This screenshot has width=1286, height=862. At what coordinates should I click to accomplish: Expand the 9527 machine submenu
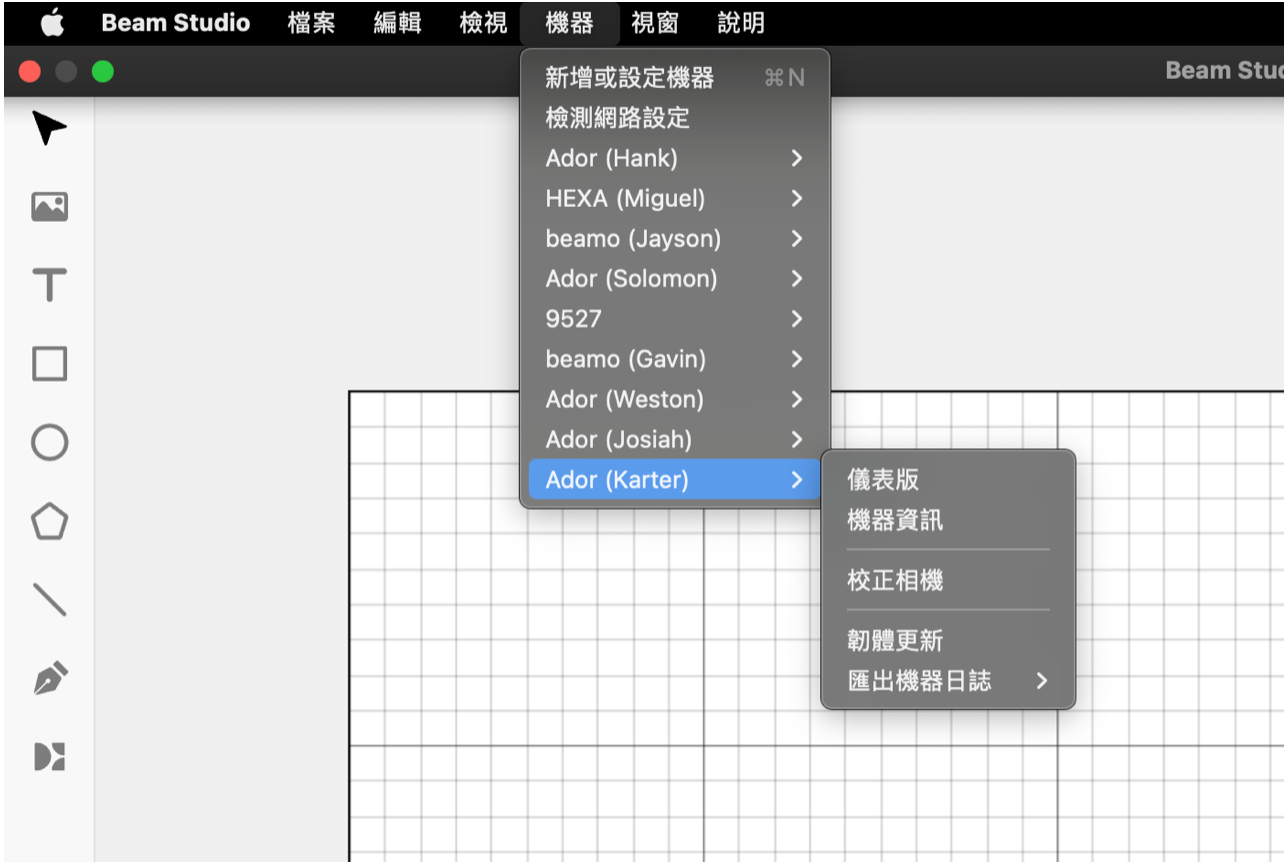coord(675,319)
